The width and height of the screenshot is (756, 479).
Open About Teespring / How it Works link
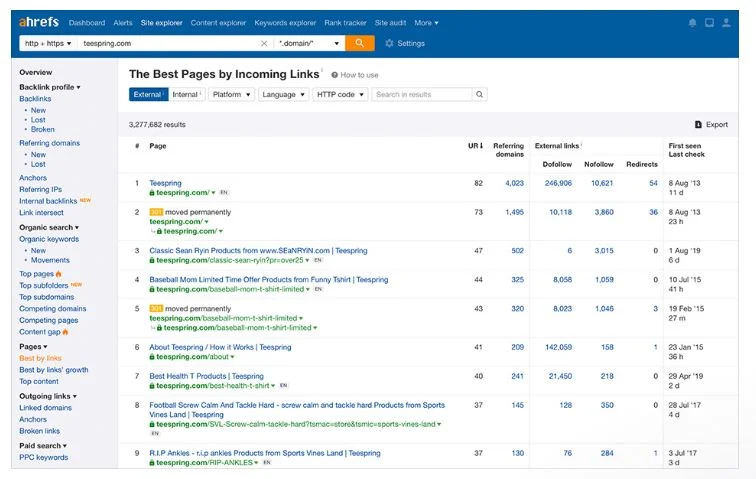[x=220, y=347]
